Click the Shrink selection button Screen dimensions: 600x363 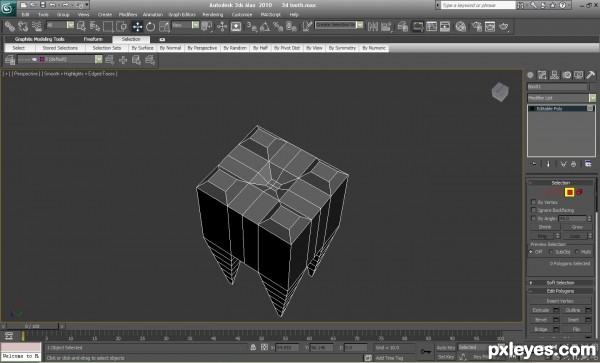[545, 227]
